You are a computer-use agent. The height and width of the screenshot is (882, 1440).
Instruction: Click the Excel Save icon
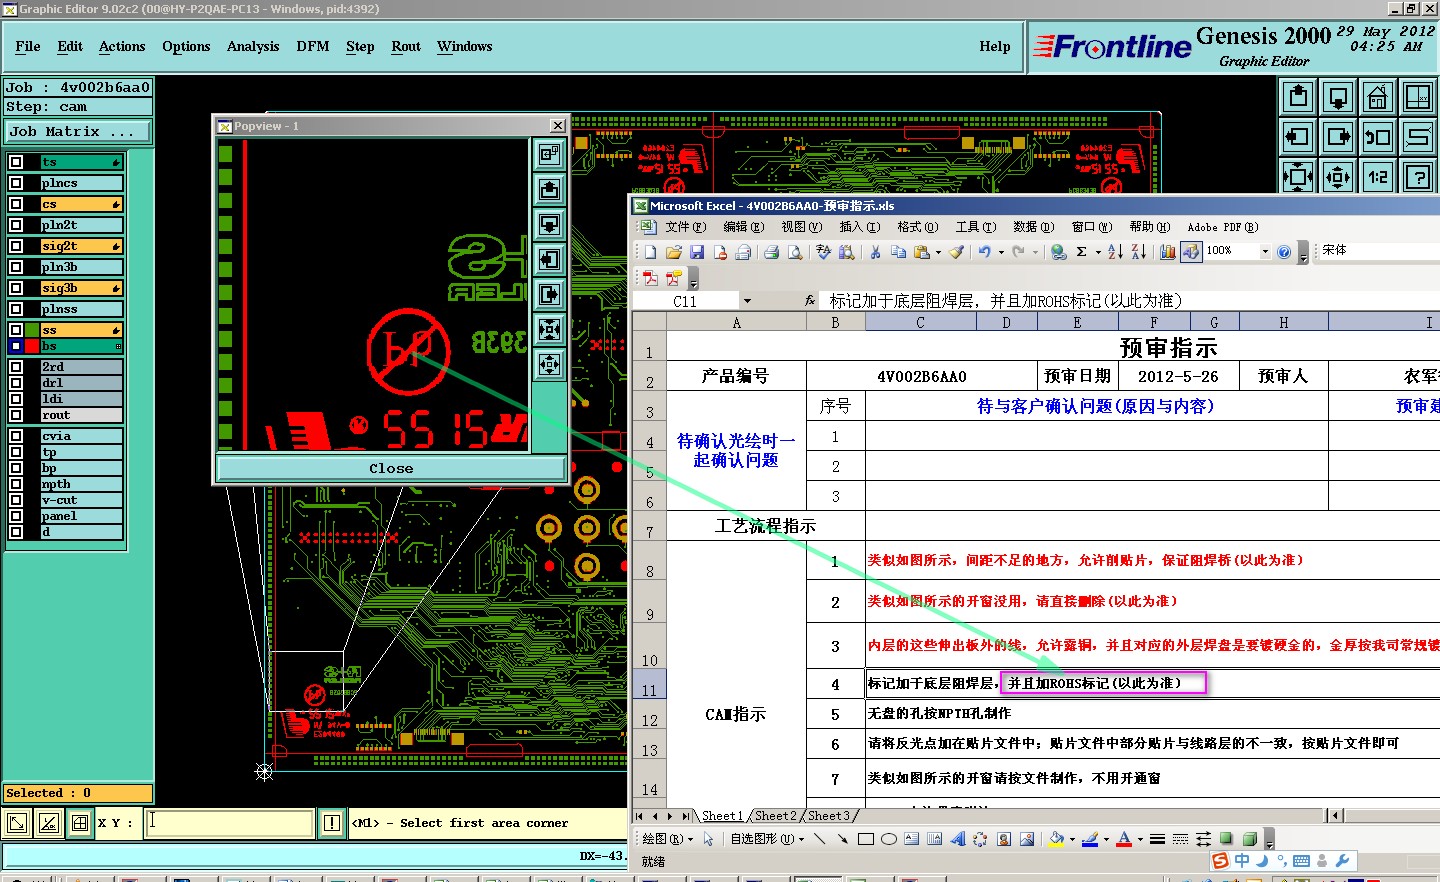(697, 252)
